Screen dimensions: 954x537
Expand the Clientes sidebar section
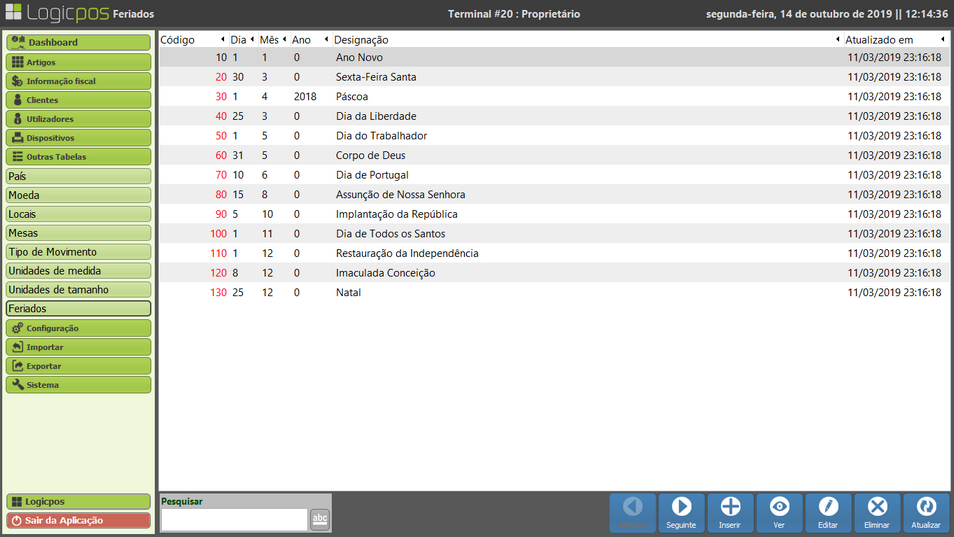point(78,100)
